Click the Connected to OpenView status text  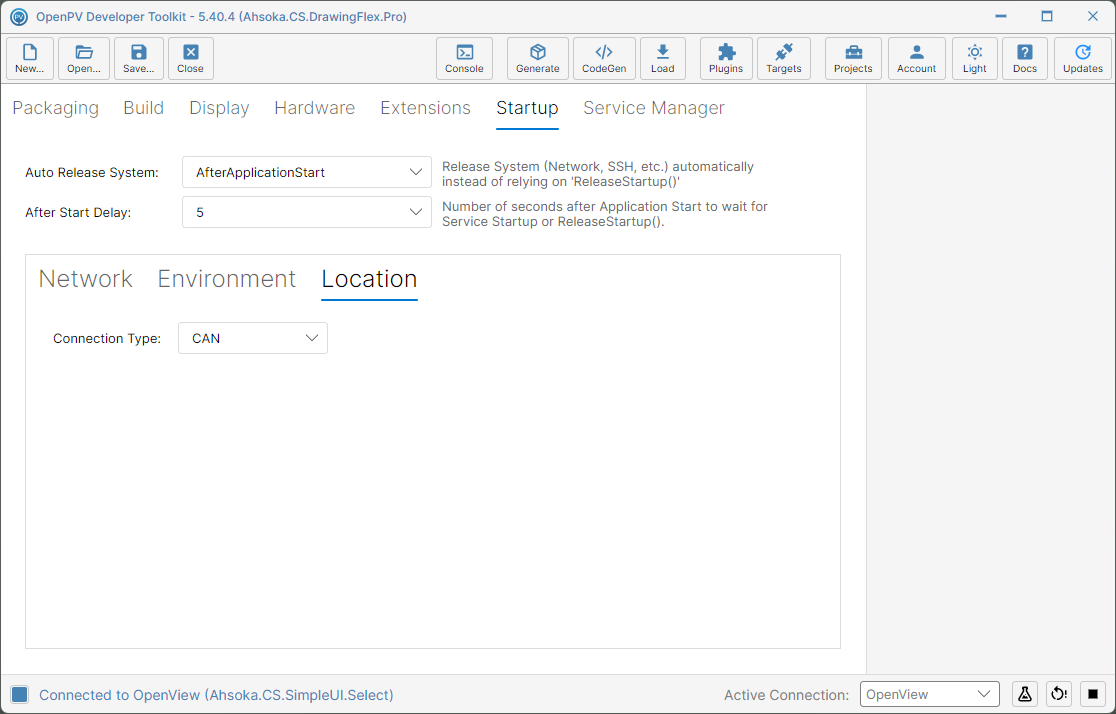click(x=216, y=695)
